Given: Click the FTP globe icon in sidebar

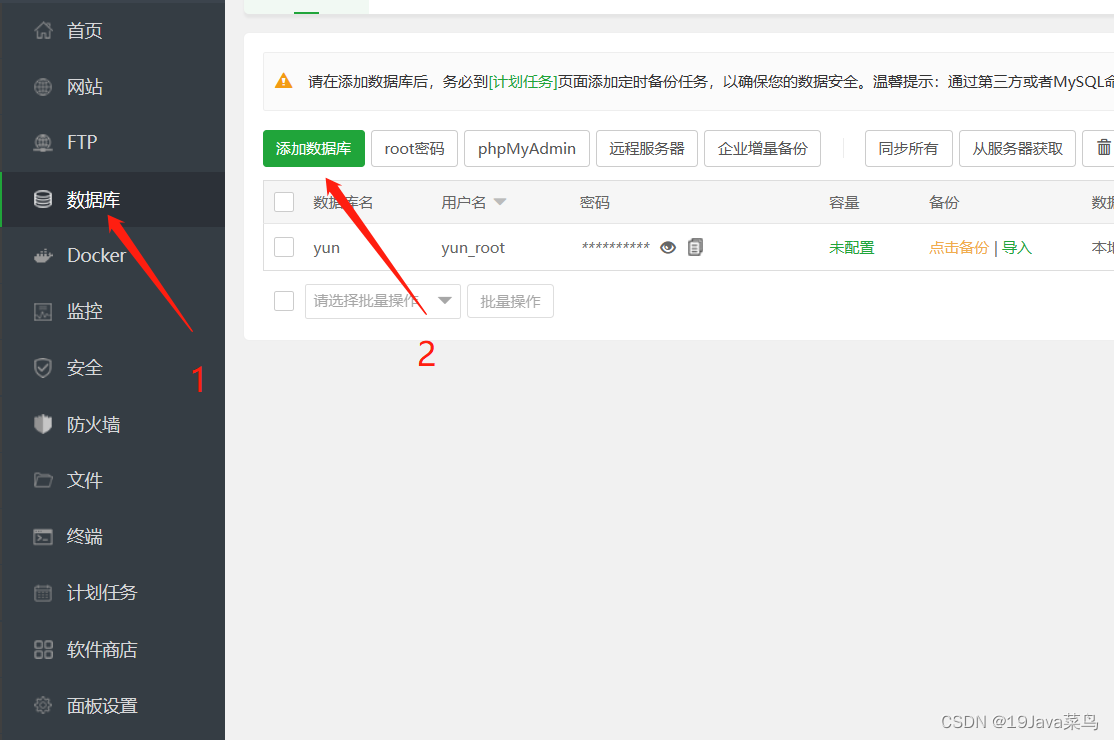Looking at the screenshot, I should [43, 143].
